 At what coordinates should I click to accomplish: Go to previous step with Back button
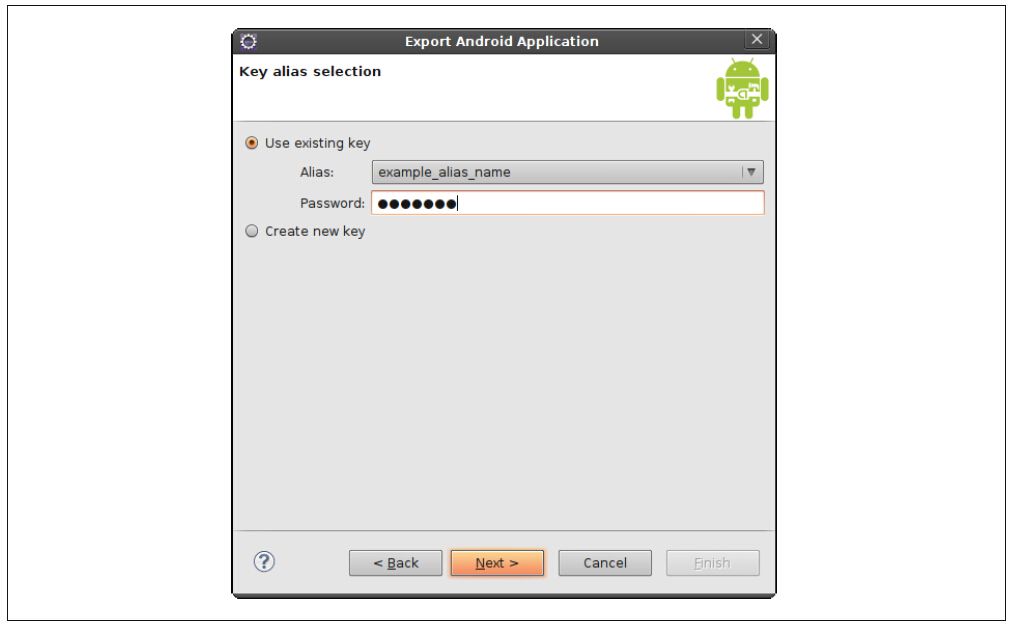point(396,563)
